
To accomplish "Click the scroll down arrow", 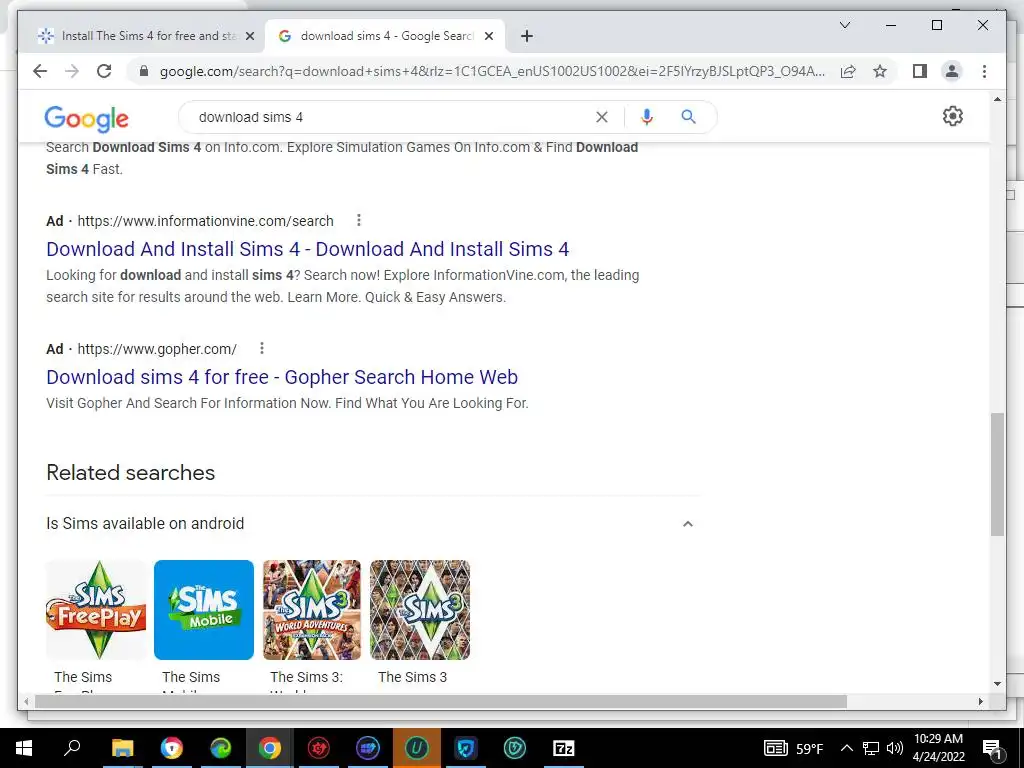I will pos(997,684).
